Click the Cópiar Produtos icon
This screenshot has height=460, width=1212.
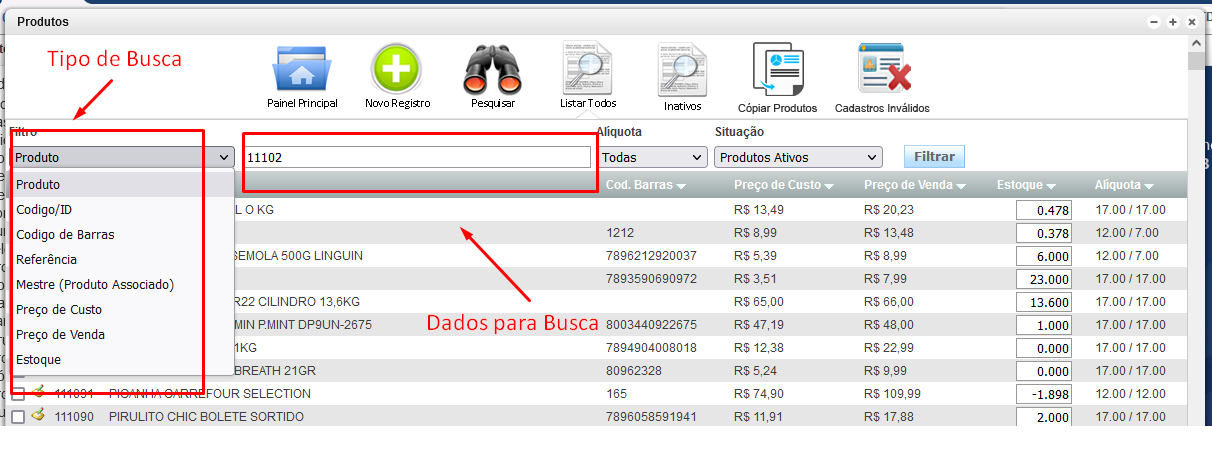click(777, 72)
